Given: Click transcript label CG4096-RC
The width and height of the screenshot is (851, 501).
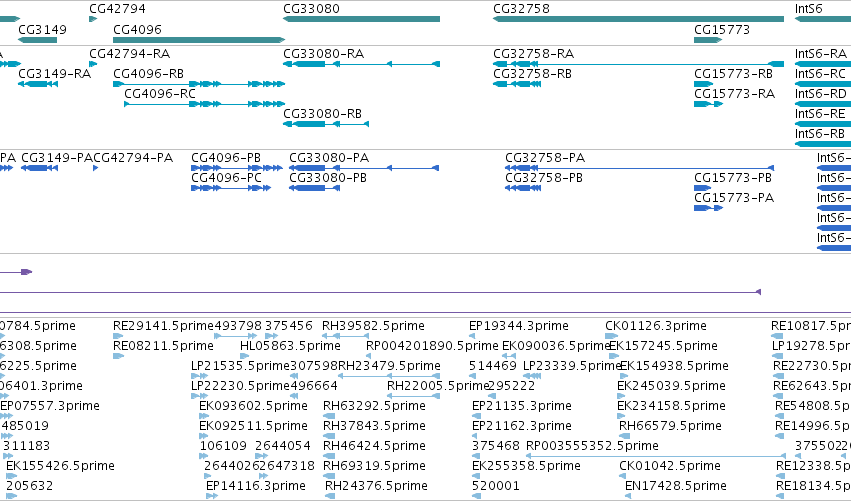Looking at the screenshot, I should click(x=160, y=94).
